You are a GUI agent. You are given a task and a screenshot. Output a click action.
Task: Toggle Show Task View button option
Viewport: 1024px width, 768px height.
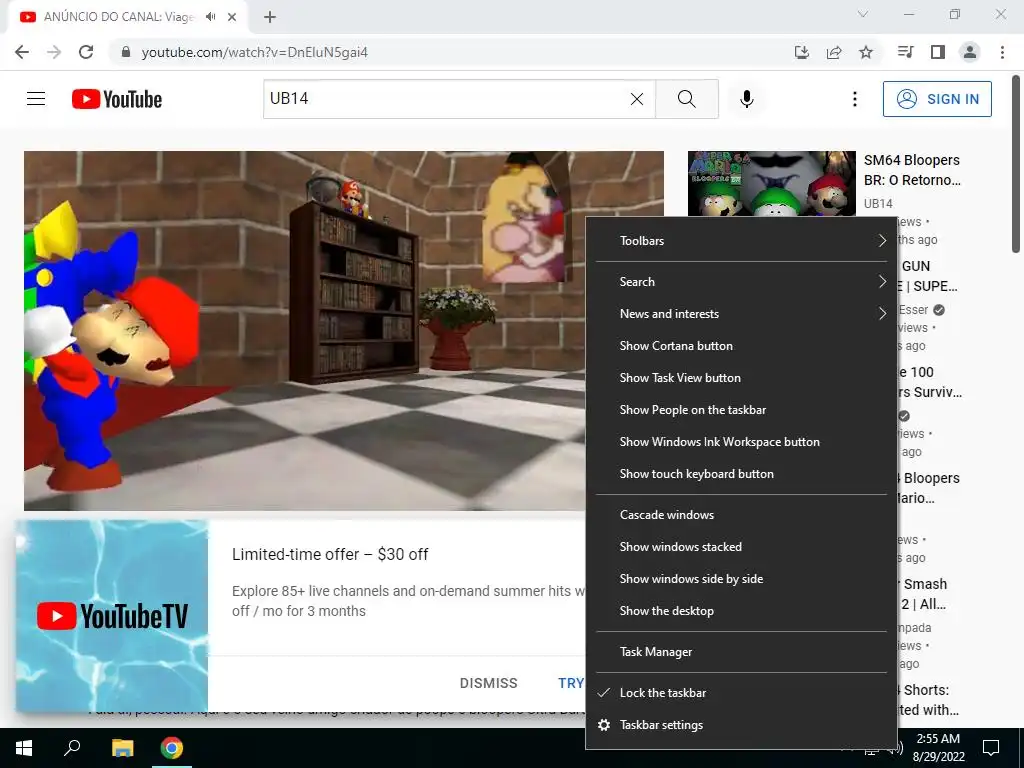click(741, 378)
